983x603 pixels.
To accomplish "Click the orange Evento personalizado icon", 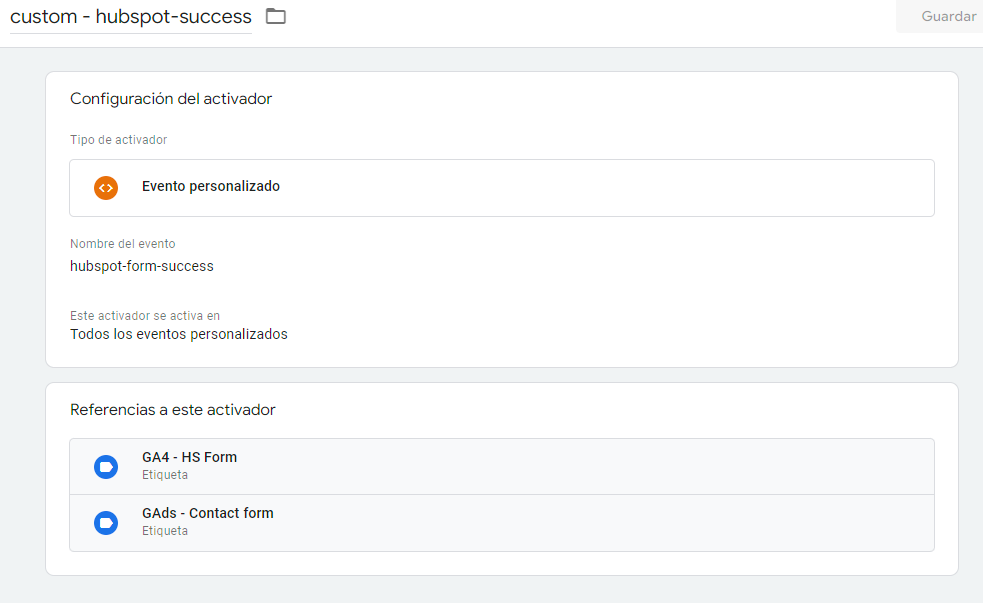I will [x=106, y=187].
